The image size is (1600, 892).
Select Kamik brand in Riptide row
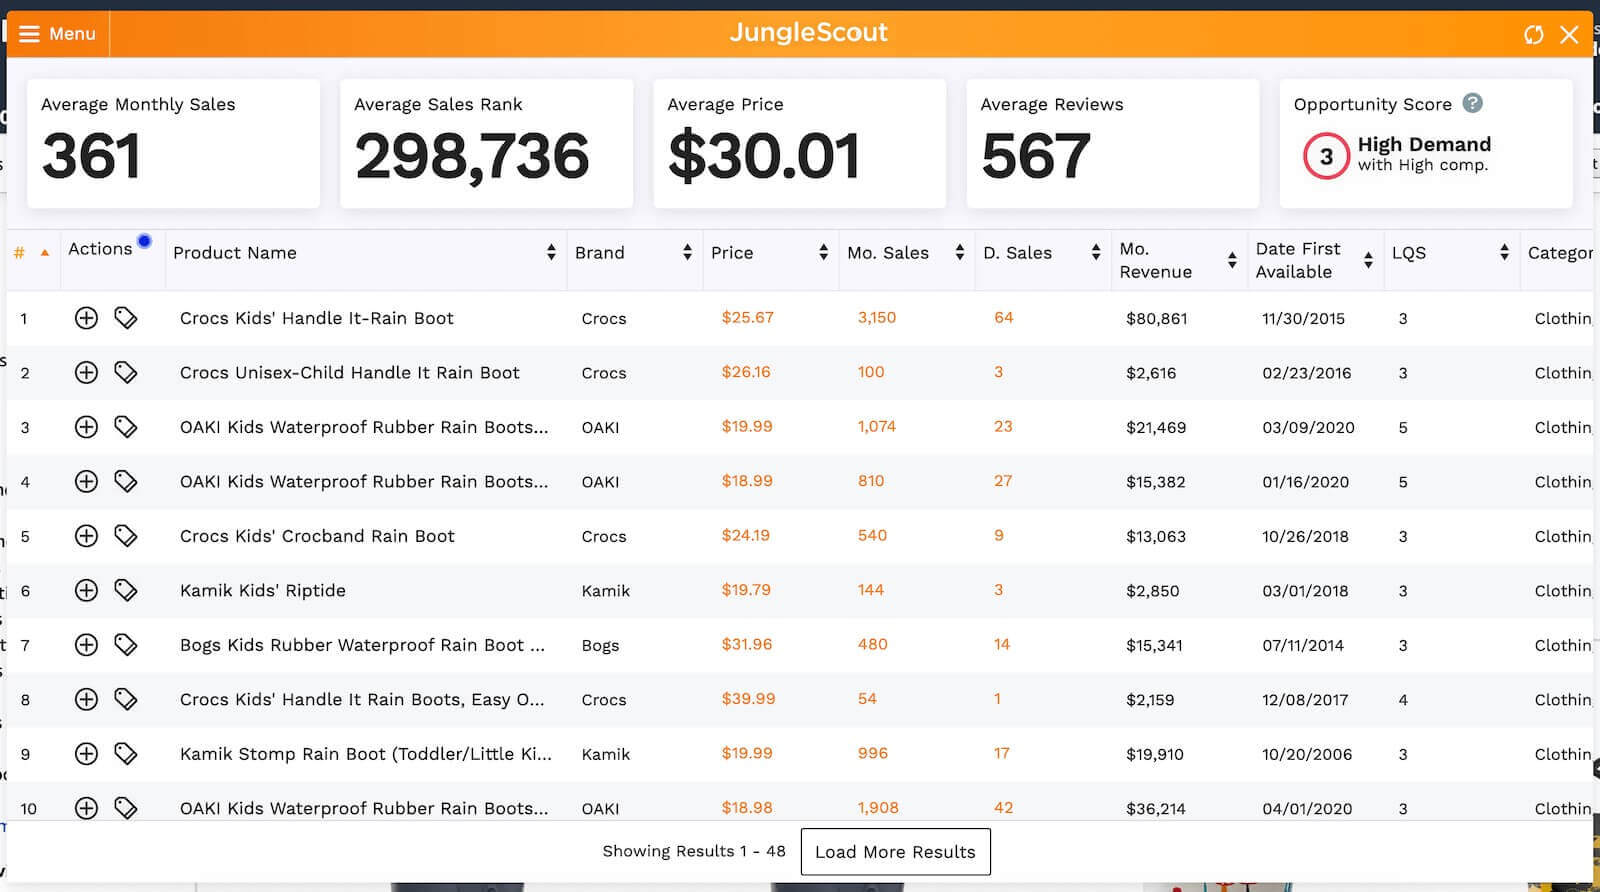(x=605, y=591)
